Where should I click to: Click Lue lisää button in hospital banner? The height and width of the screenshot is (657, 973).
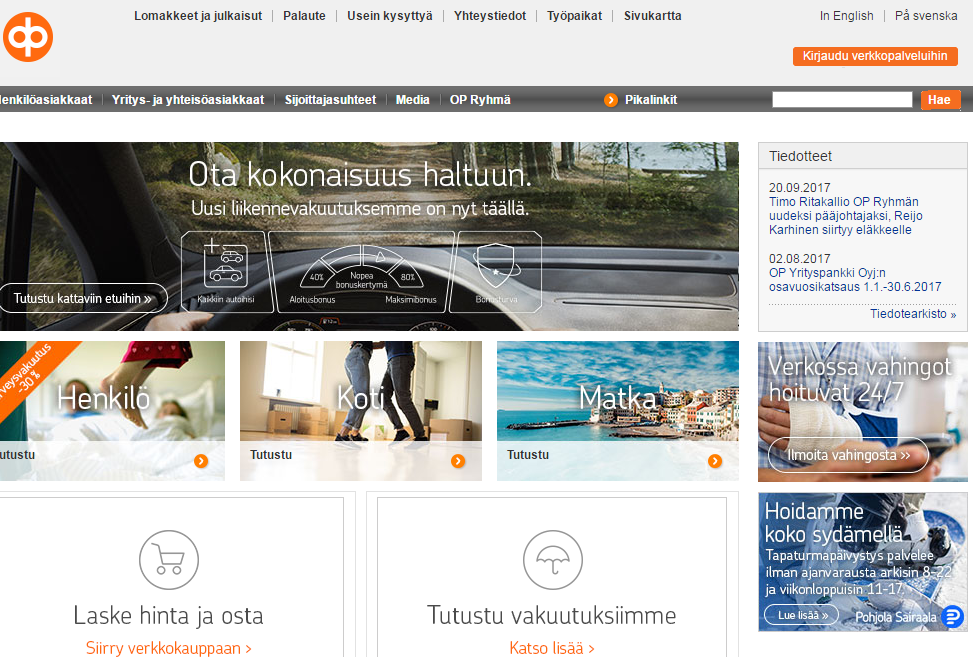coord(800,615)
